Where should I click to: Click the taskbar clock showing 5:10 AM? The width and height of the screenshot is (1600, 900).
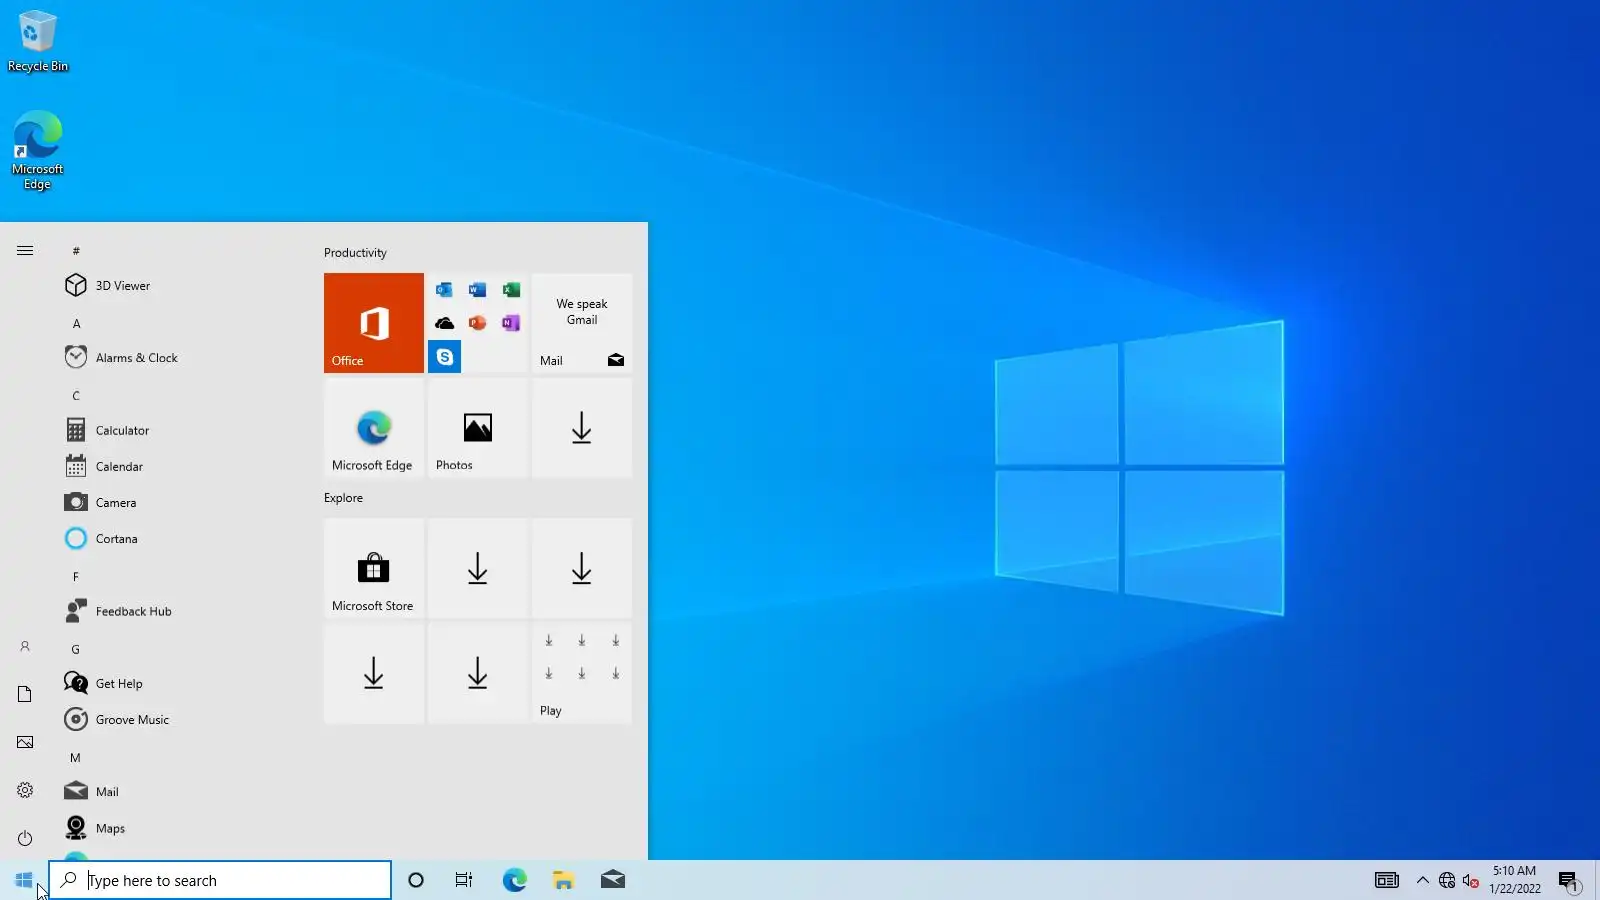(x=1514, y=880)
